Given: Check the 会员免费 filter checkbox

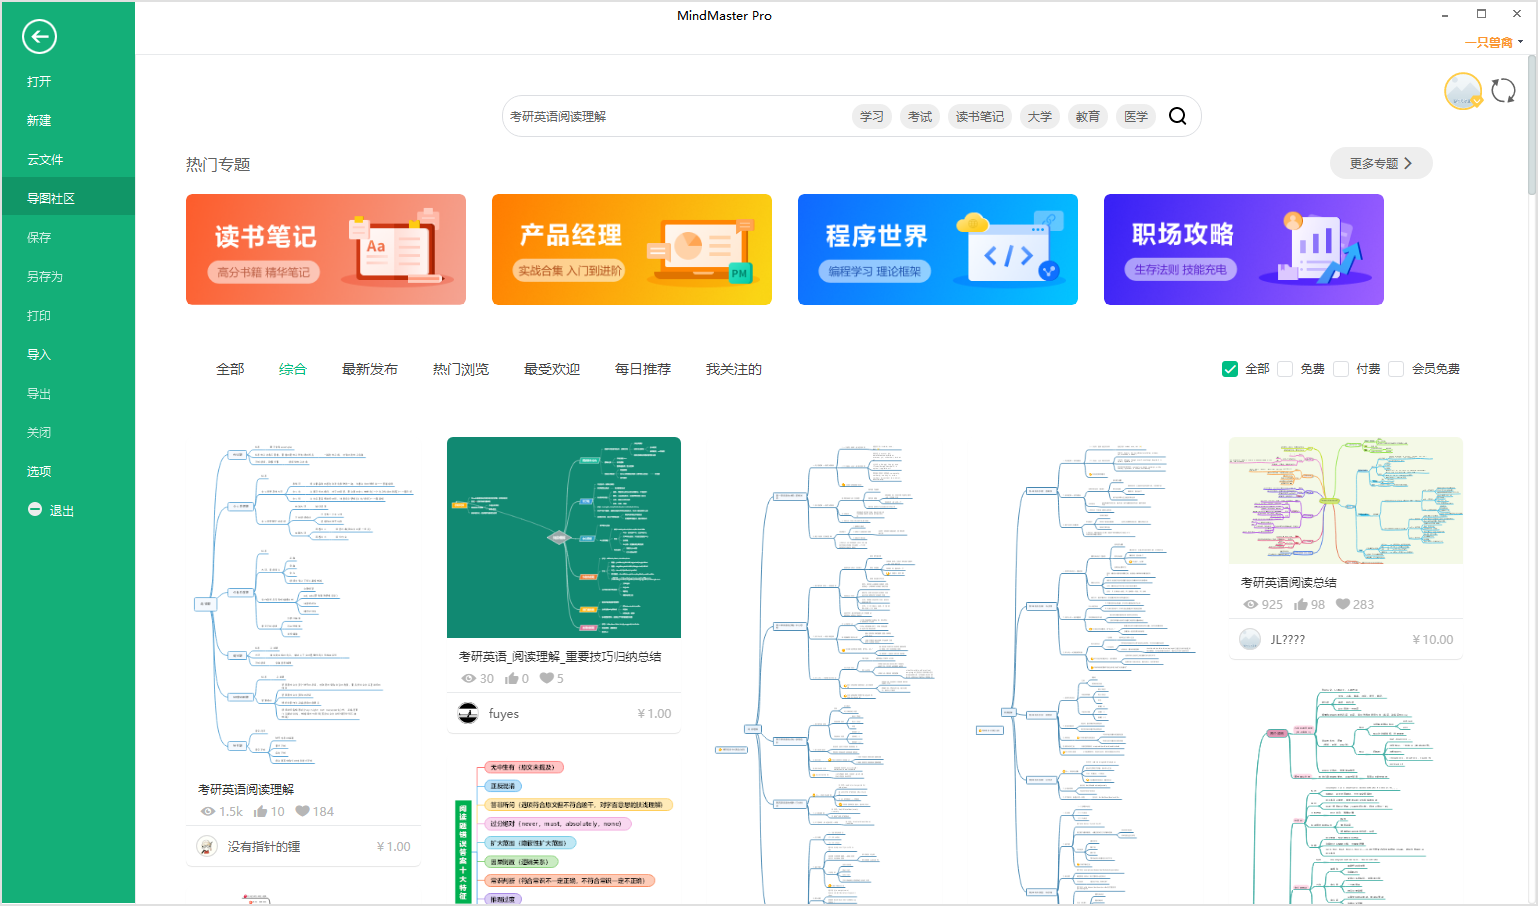Looking at the screenshot, I should click(1396, 369).
